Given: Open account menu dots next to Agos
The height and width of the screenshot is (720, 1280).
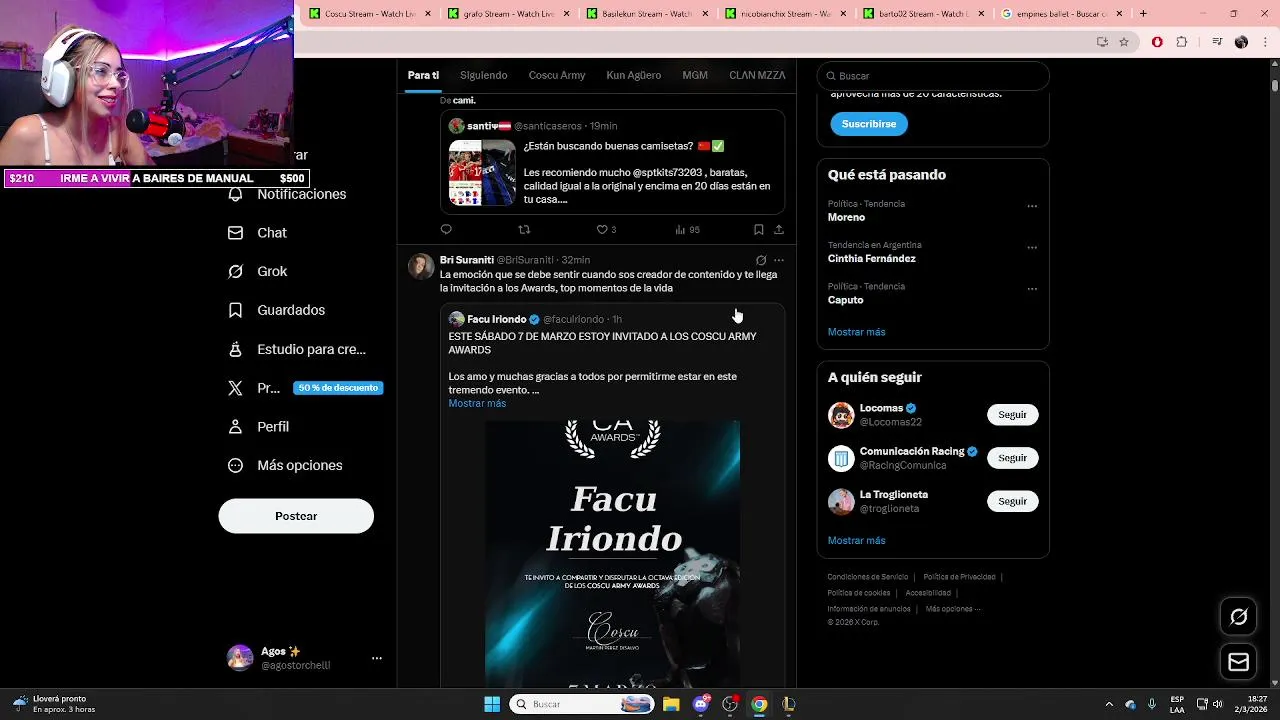Looking at the screenshot, I should (x=377, y=658).
